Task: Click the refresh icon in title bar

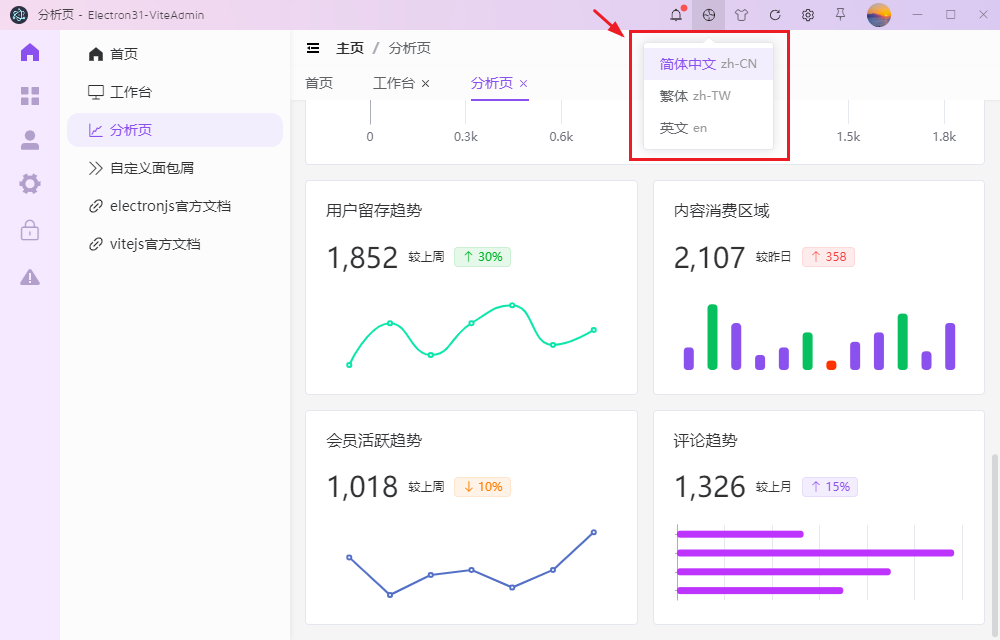Action: (775, 15)
